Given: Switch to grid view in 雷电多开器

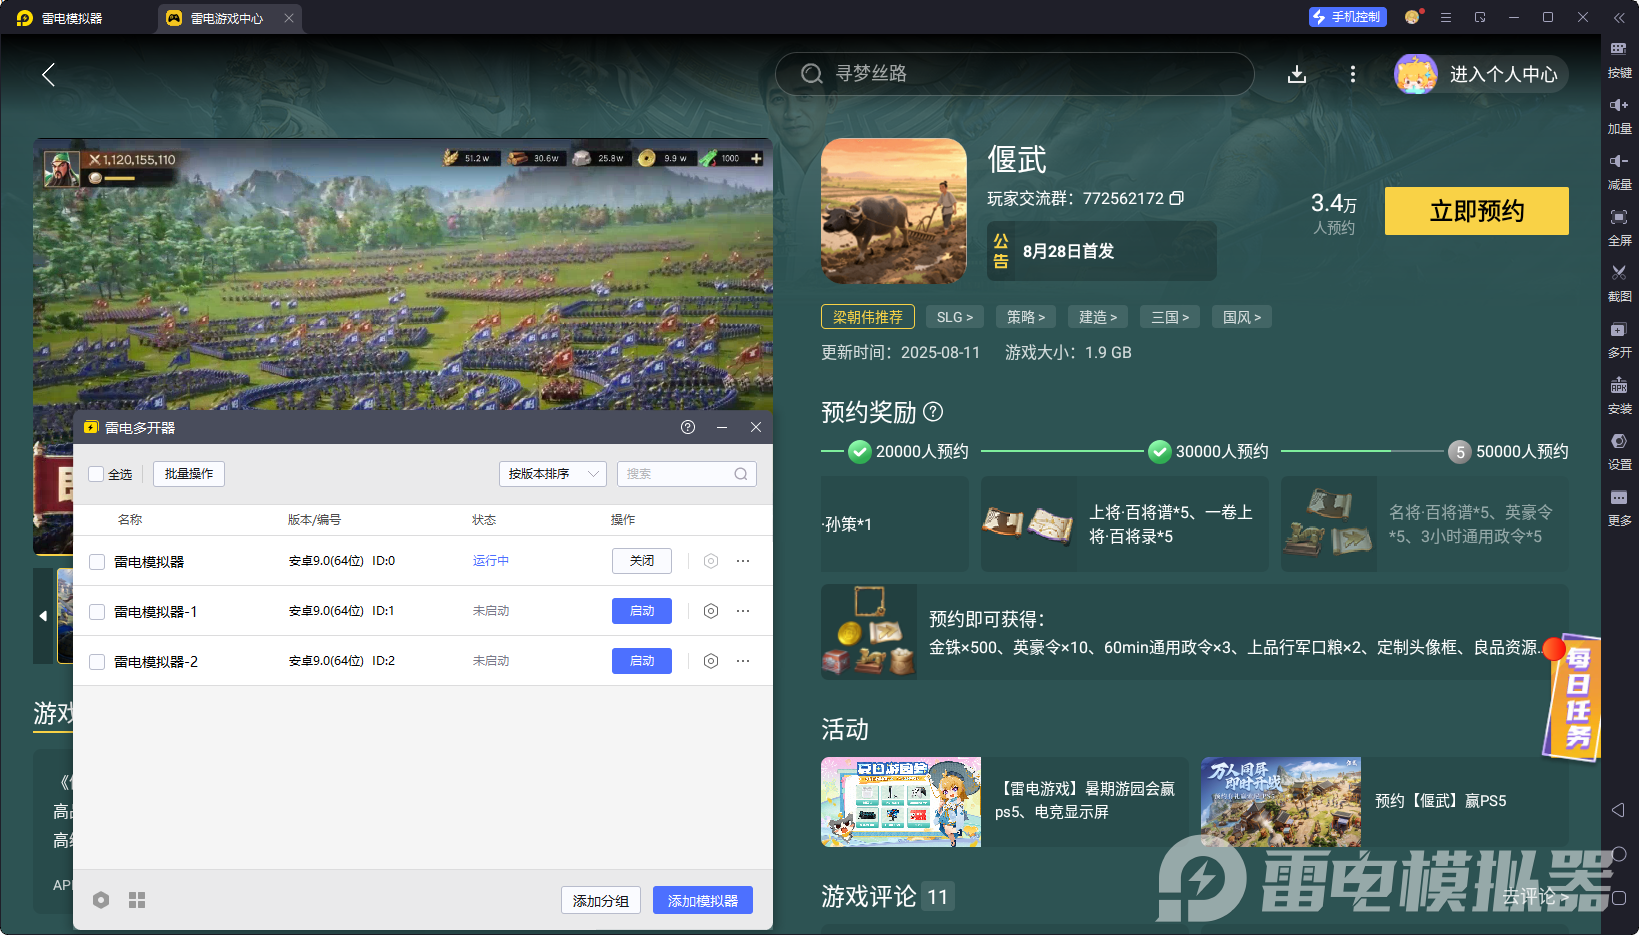Looking at the screenshot, I should [x=137, y=900].
